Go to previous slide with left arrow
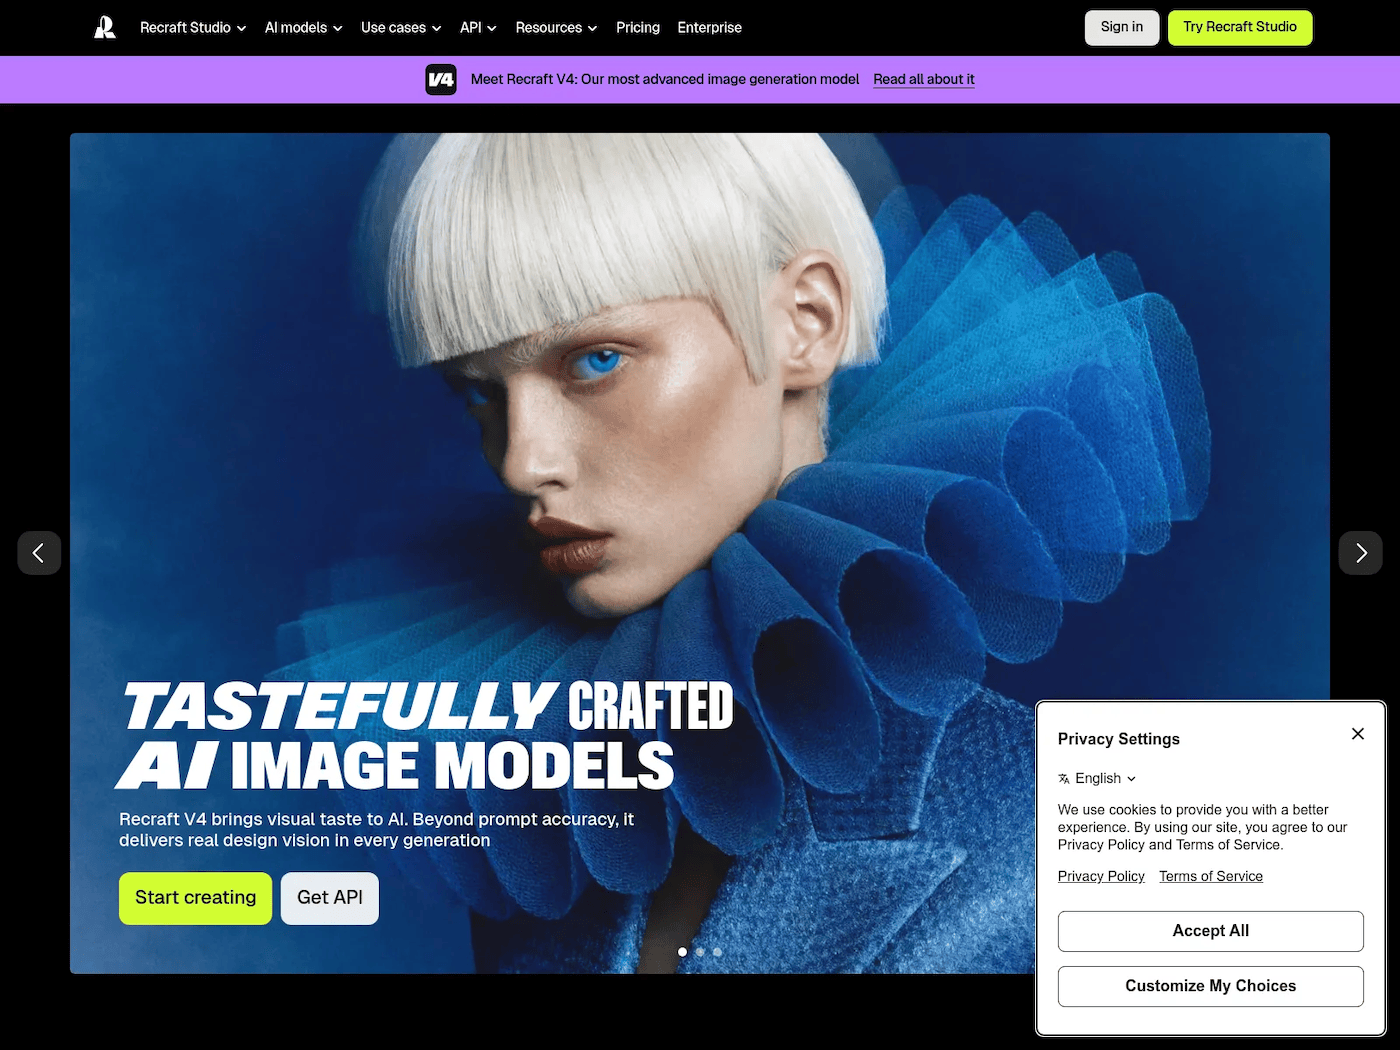1400x1050 pixels. pyautogui.click(x=39, y=553)
